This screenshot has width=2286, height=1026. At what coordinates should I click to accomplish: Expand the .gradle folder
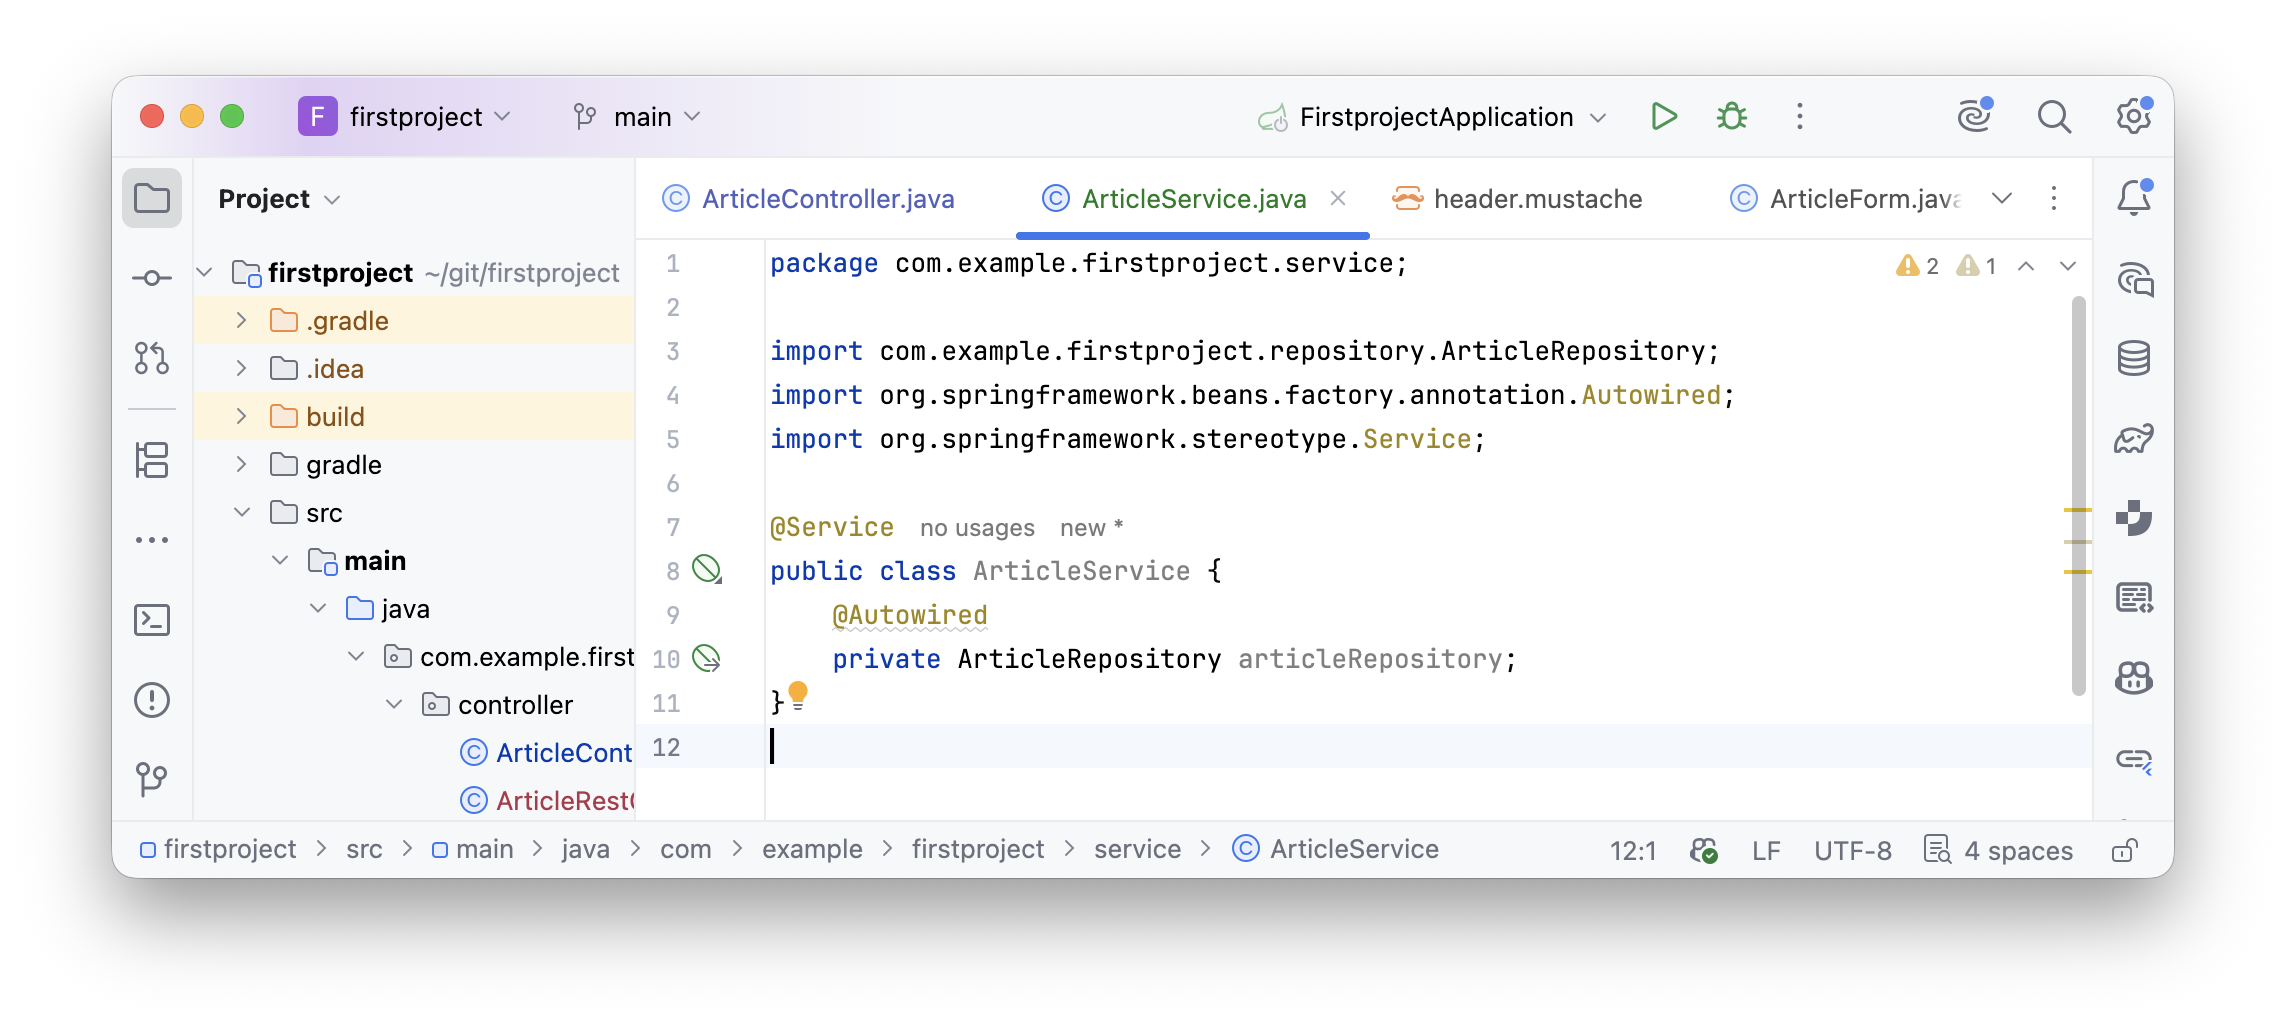[x=241, y=321]
